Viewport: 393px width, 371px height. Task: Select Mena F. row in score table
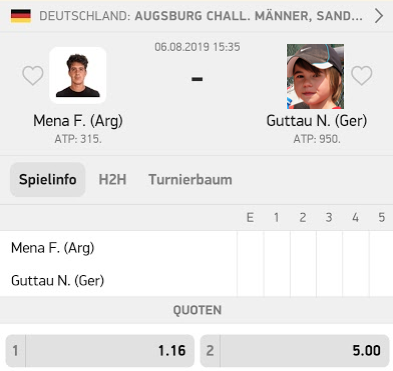pos(196,248)
